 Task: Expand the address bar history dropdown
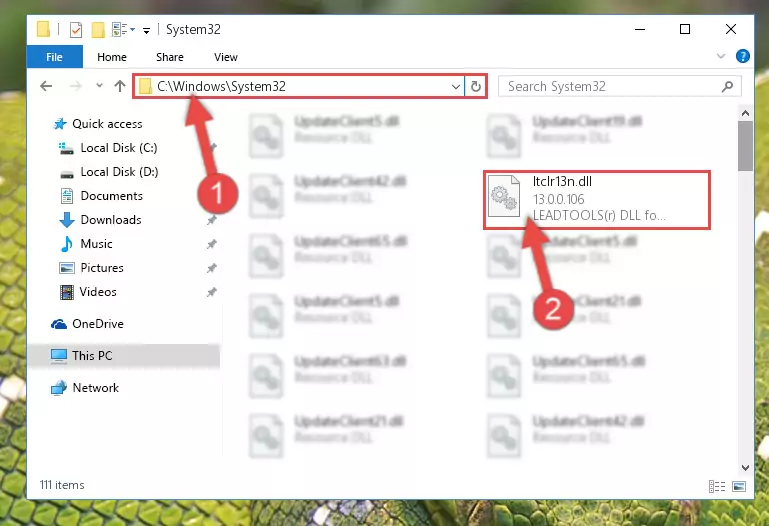[456, 87]
